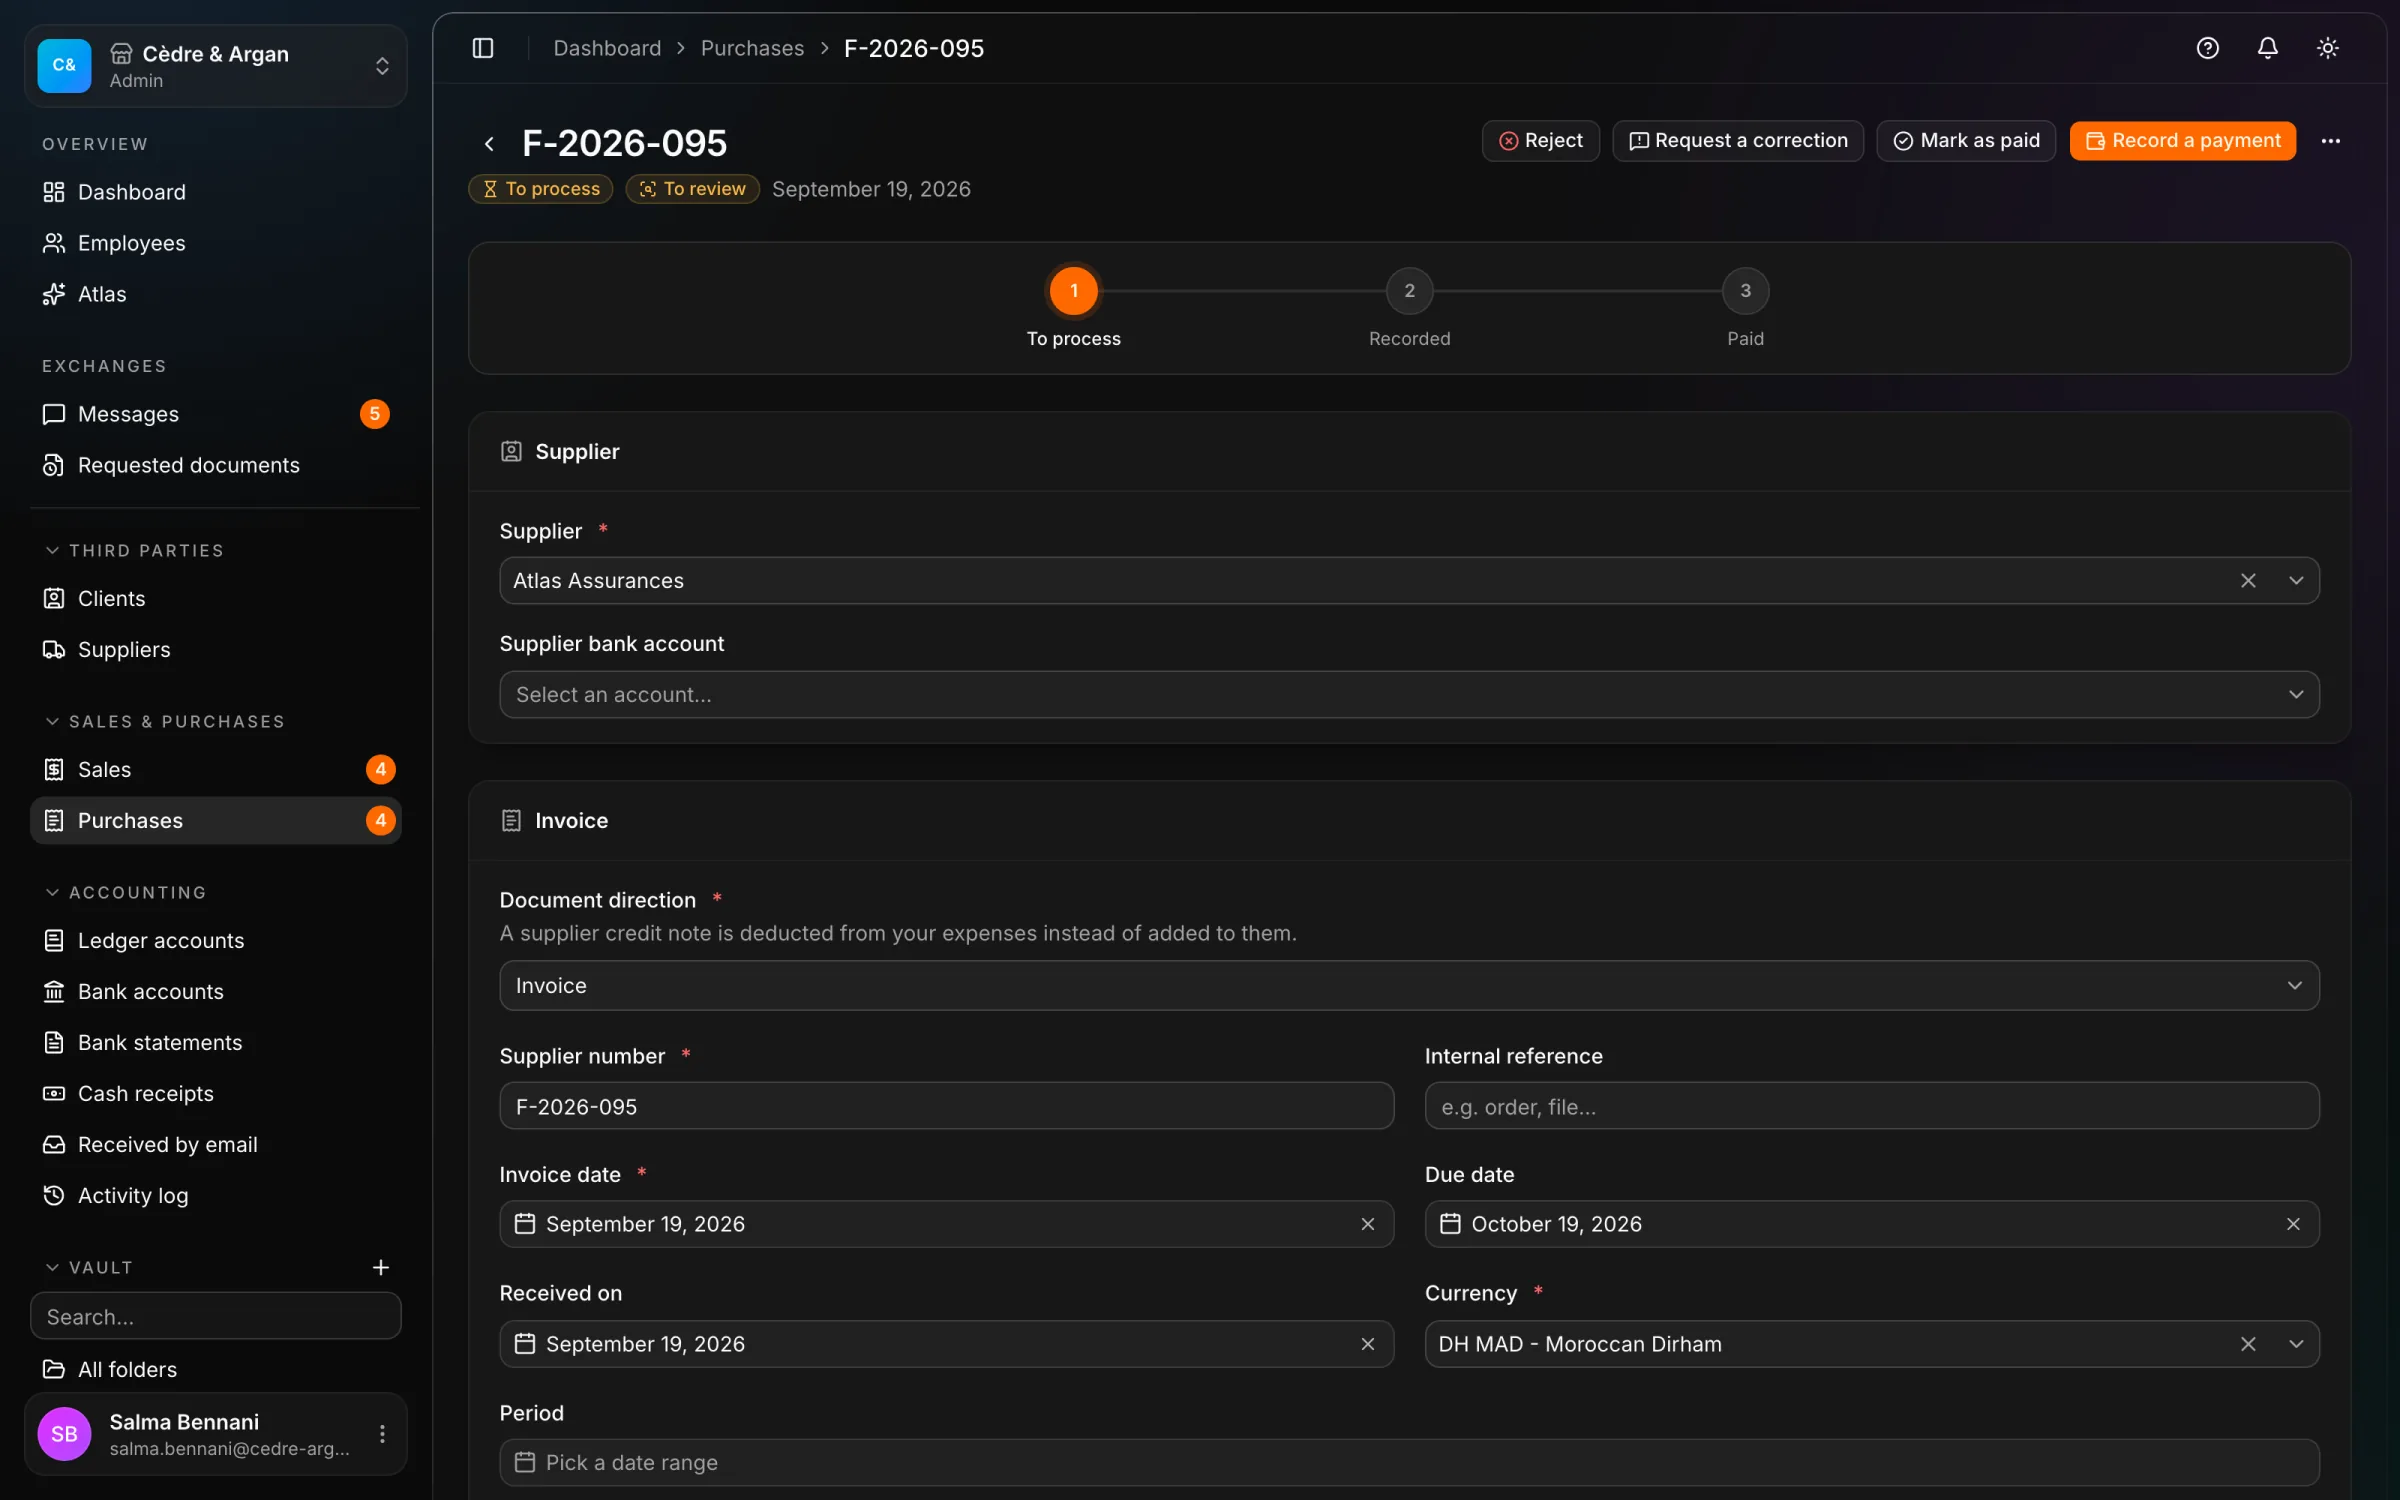Open All folders in vault

click(216, 1370)
